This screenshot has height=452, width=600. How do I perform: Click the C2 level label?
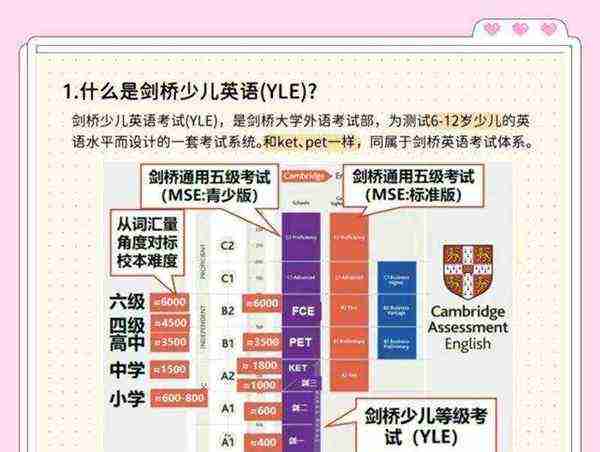pos(227,245)
